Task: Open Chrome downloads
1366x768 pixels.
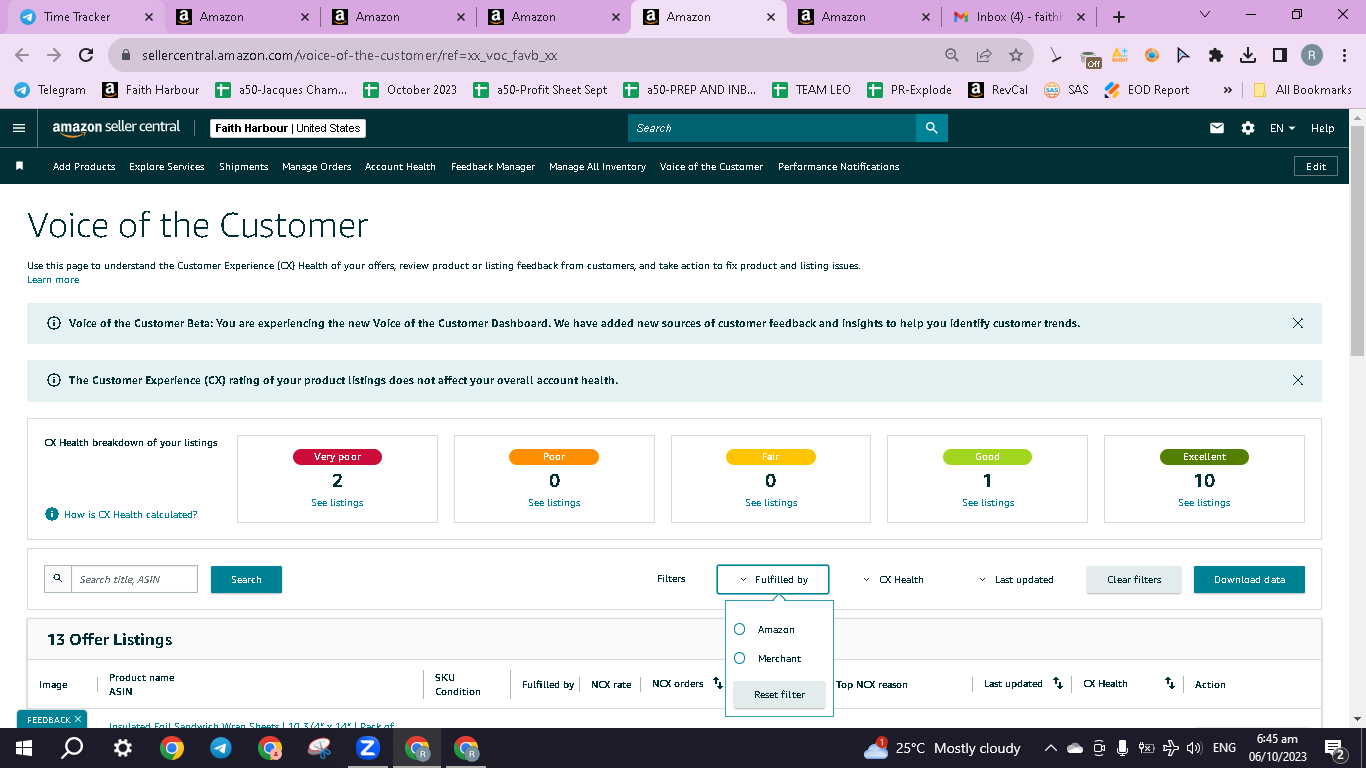Action: pyautogui.click(x=1248, y=55)
